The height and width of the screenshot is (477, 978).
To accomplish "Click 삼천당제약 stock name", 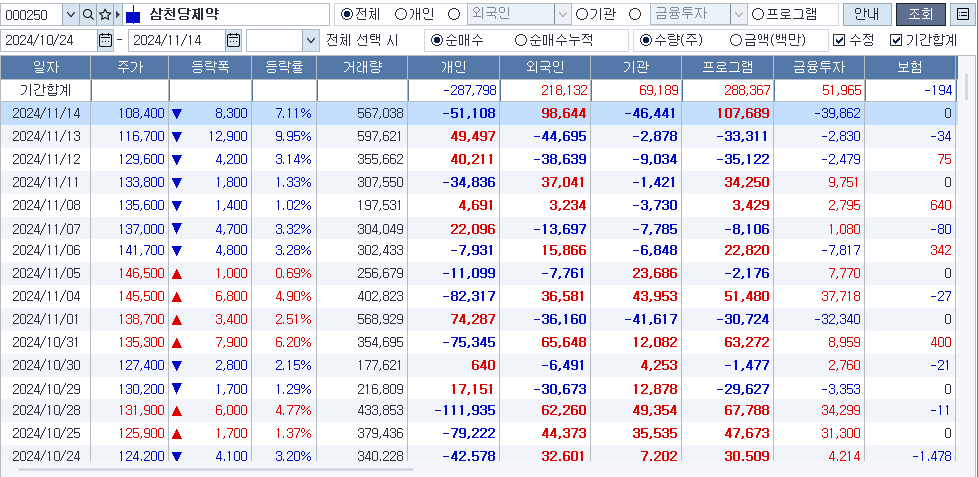I will pyautogui.click(x=184, y=14).
